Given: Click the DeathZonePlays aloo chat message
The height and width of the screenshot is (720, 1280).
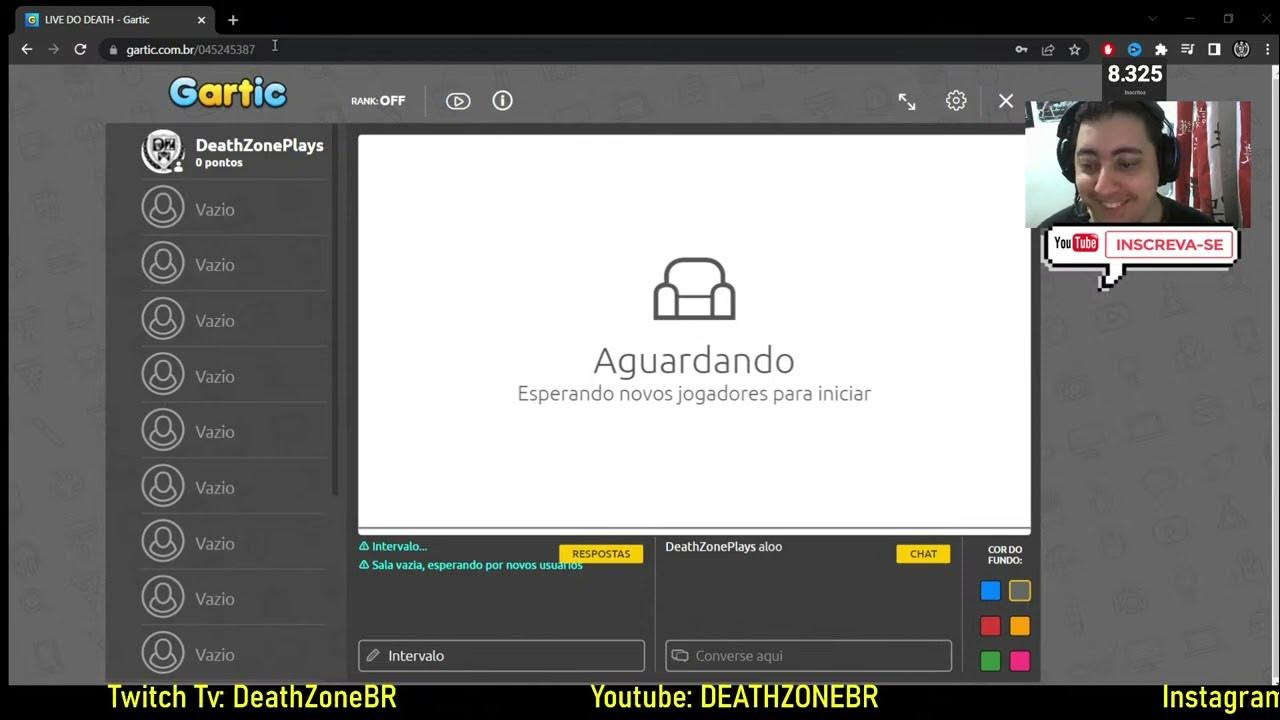Looking at the screenshot, I should coord(724,547).
